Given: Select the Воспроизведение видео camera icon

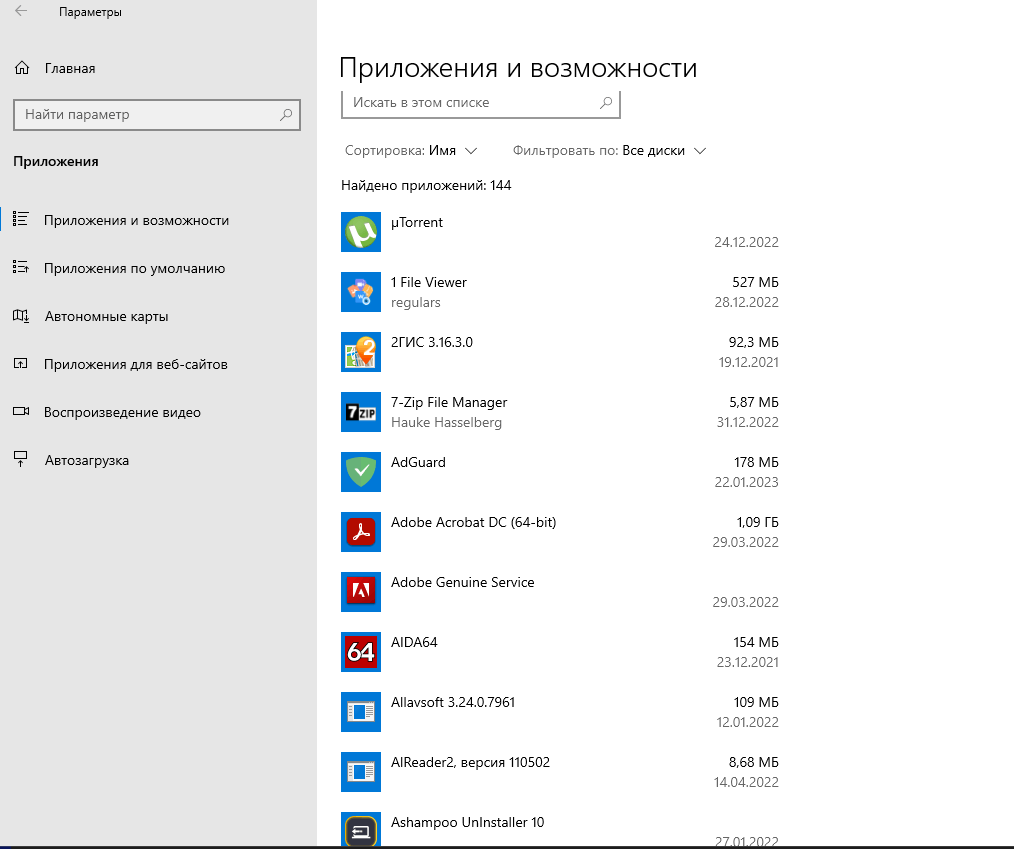Looking at the screenshot, I should [x=21, y=411].
